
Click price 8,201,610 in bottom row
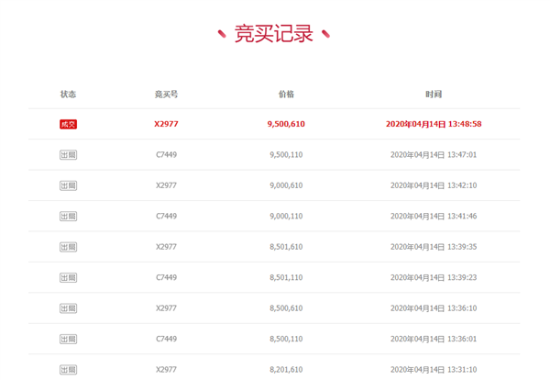point(286,369)
